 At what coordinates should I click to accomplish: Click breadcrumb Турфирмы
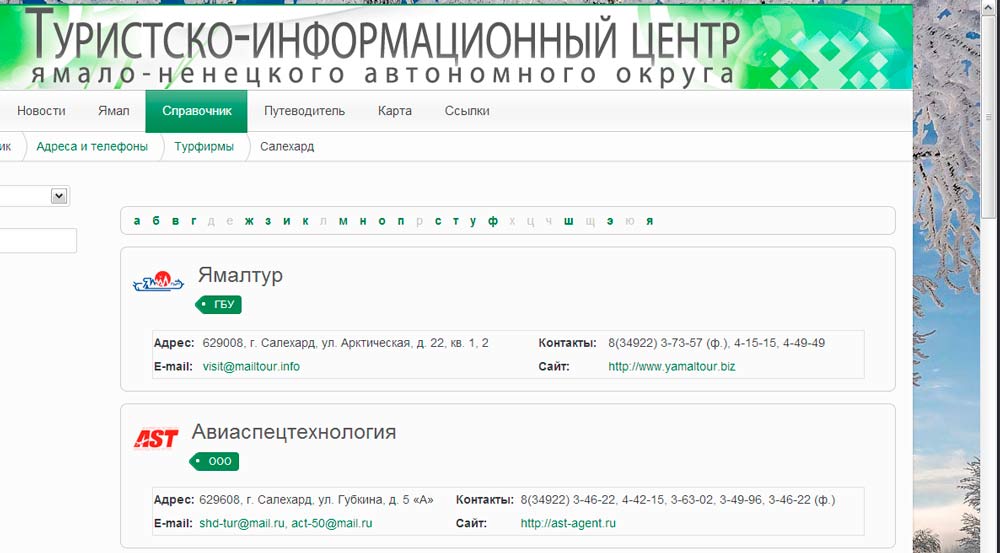click(204, 147)
